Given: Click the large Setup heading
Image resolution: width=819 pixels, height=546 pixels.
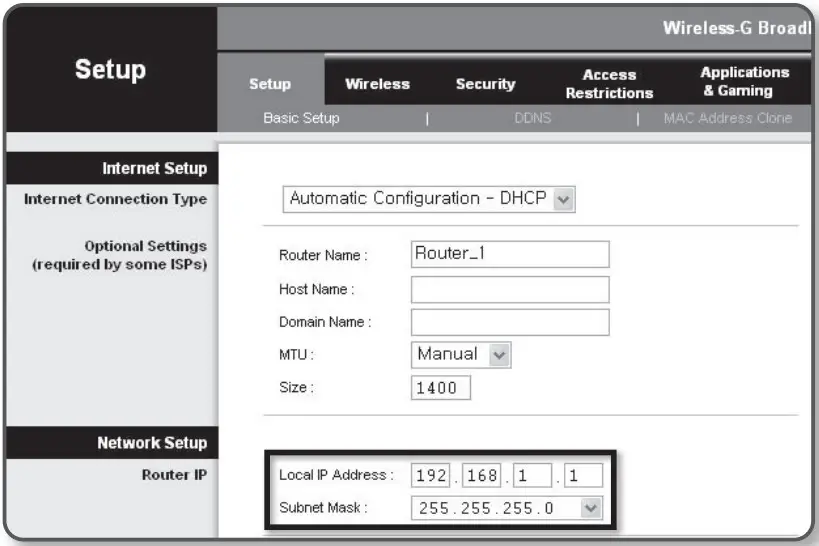Looking at the screenshot, I should [110, 69].
